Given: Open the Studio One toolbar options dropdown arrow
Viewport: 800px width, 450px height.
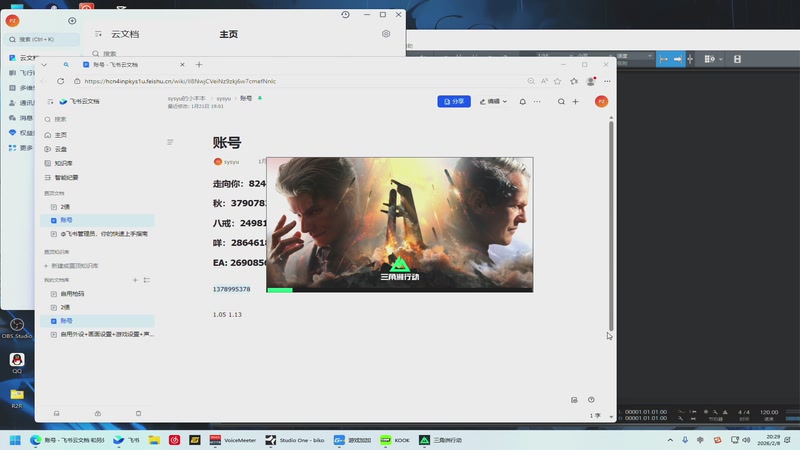Looking at the screenshot, I should pyautogui.click(x=720, y=59).
